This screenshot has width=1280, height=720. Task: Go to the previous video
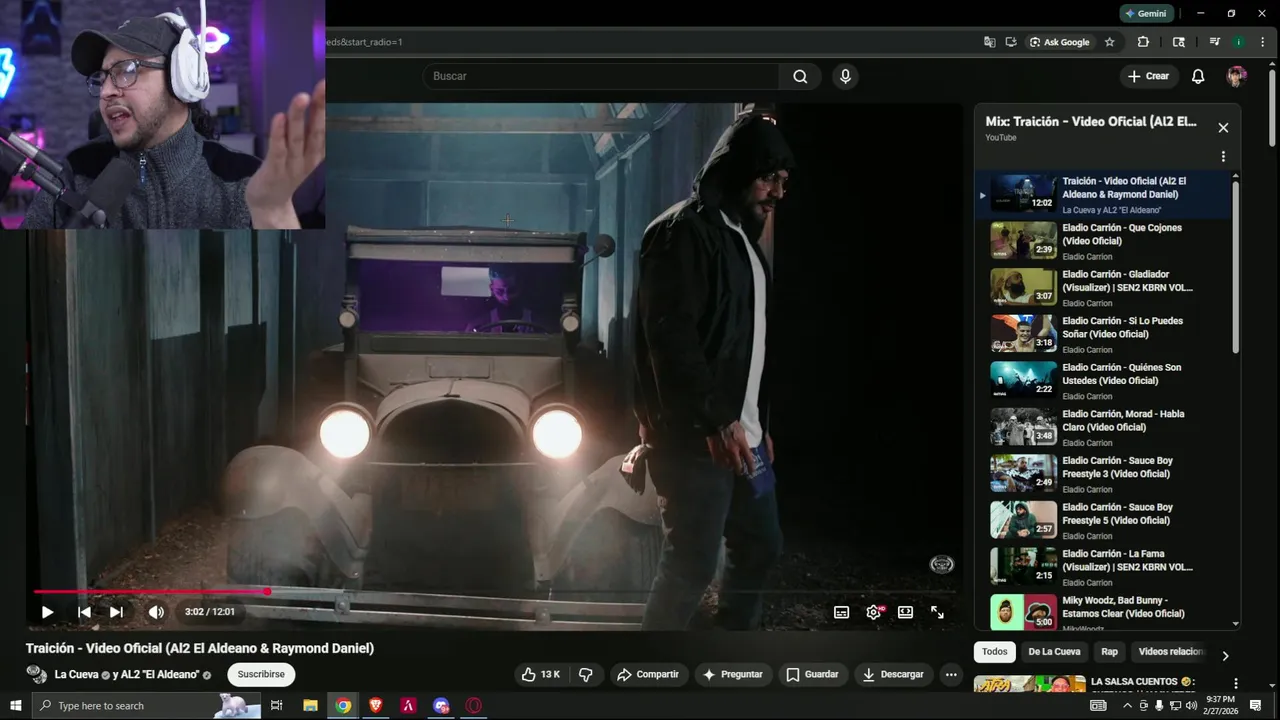click(x=84, y=612)
